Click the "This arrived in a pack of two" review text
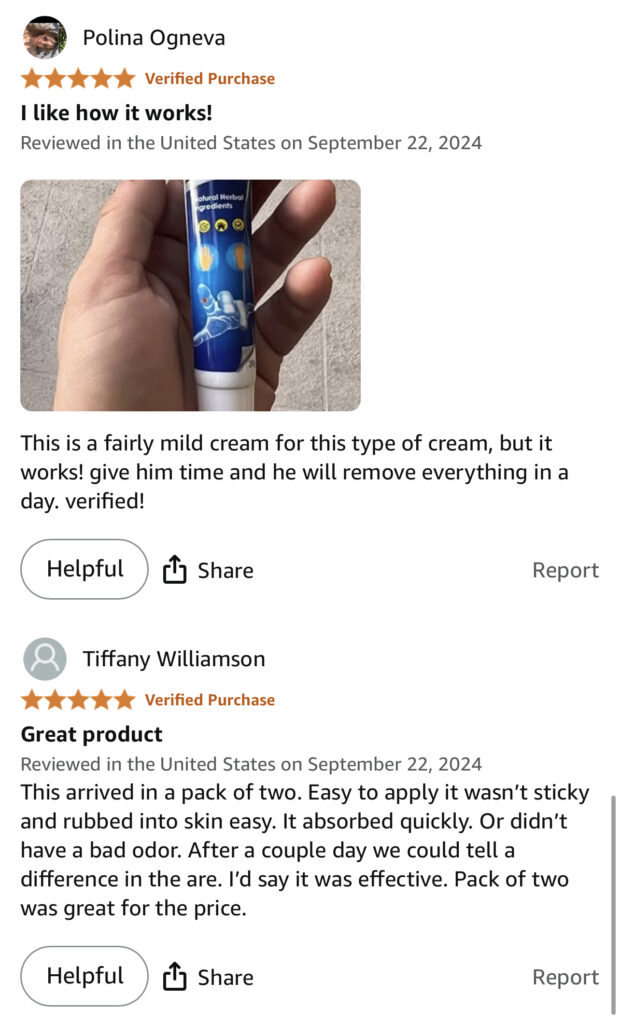The height and width of the screenshot is (1024, 620). tap(305, 850)
